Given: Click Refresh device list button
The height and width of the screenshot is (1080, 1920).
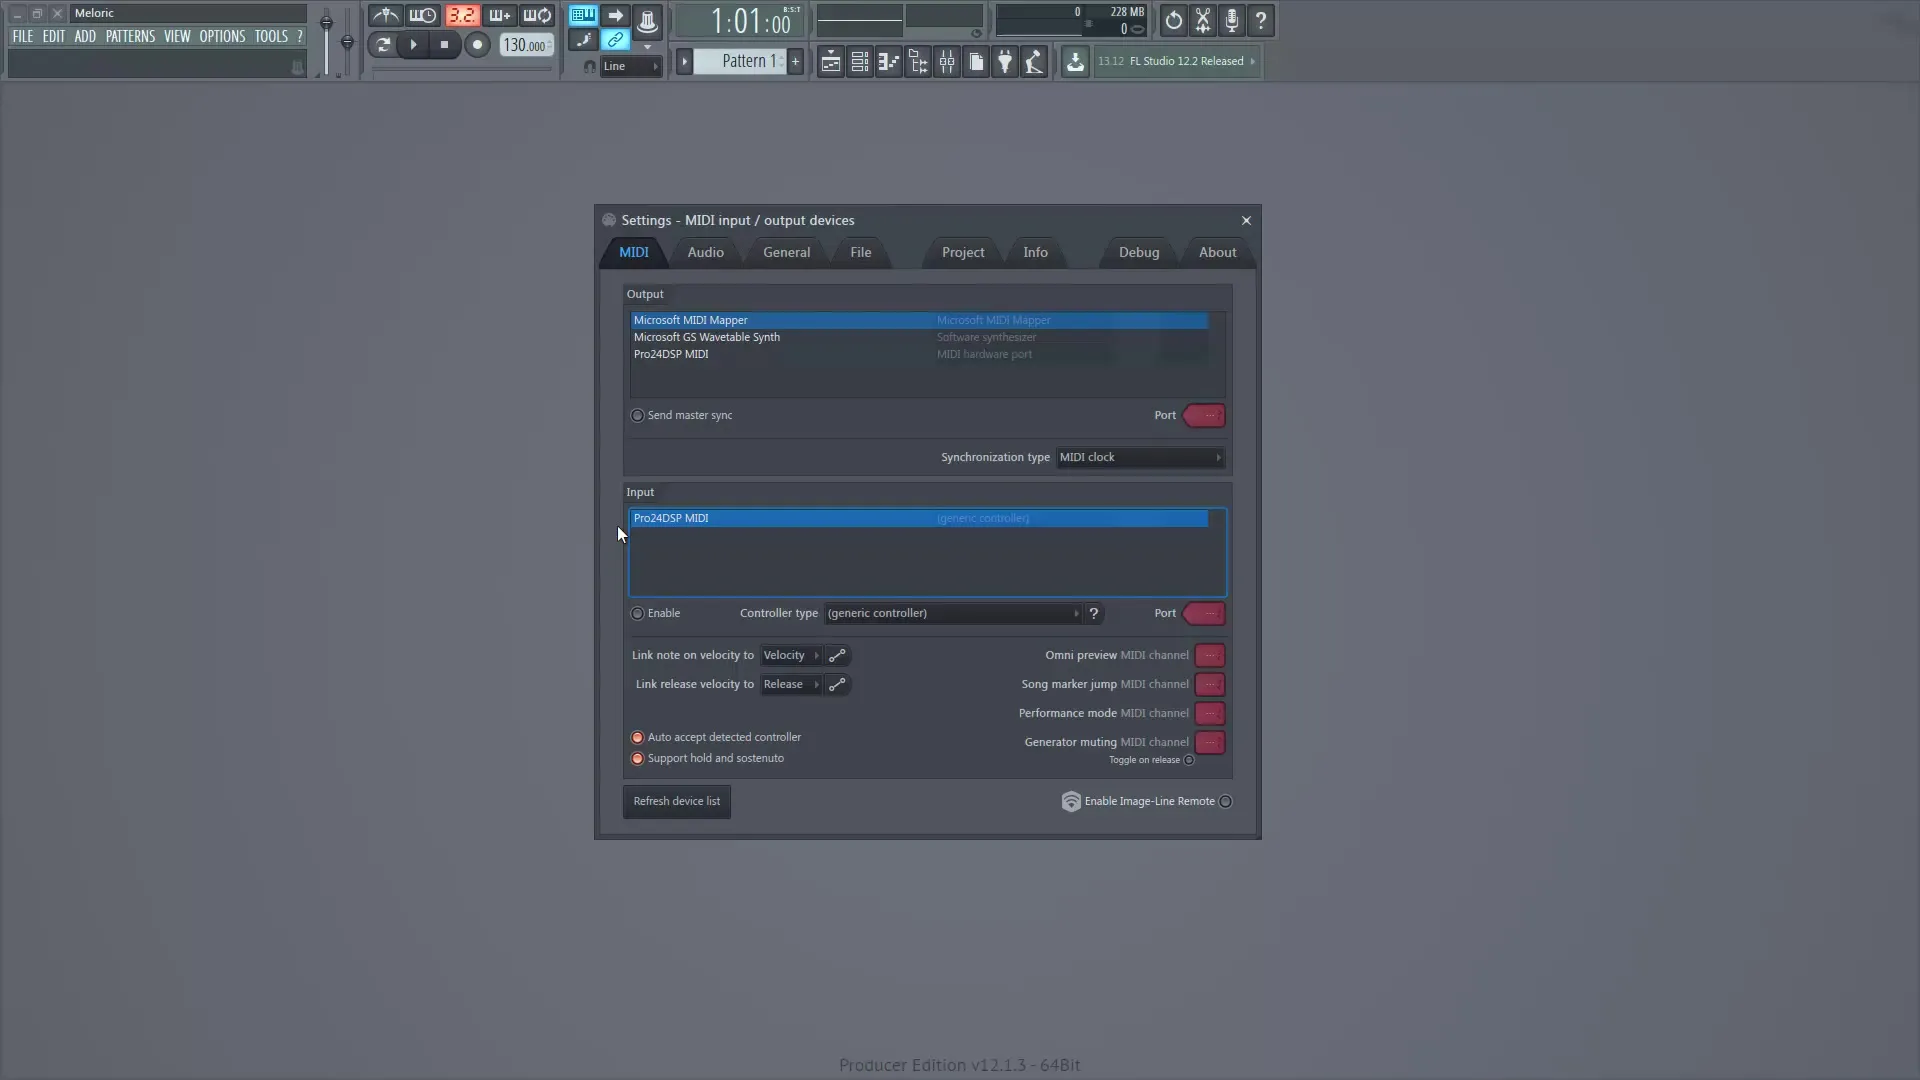Looking at the screenshot, I should coord(676,801).
